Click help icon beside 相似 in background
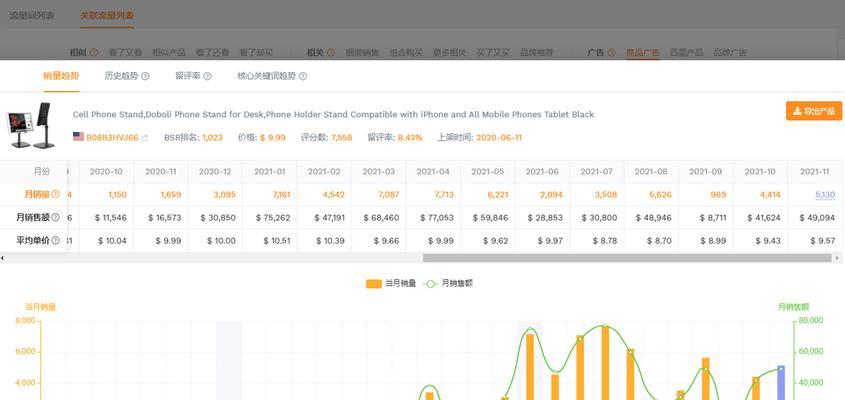Viewport: 845px width, 400px height. (x=94, y=52)
